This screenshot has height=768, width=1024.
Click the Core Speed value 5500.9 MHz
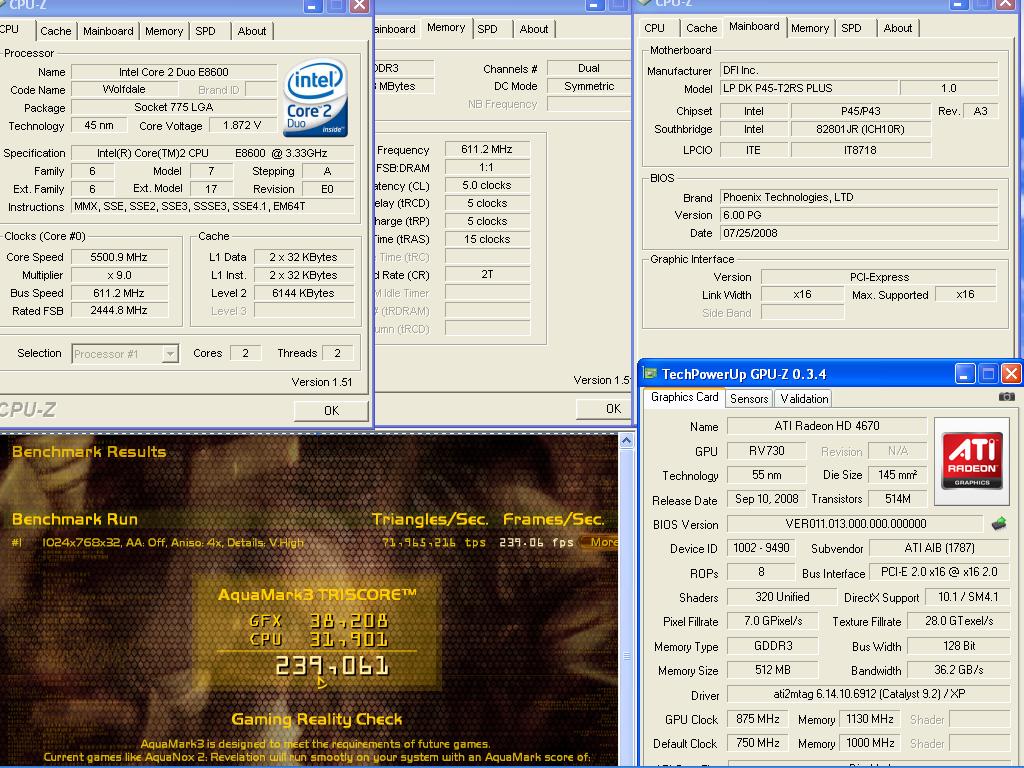[120, 257]
